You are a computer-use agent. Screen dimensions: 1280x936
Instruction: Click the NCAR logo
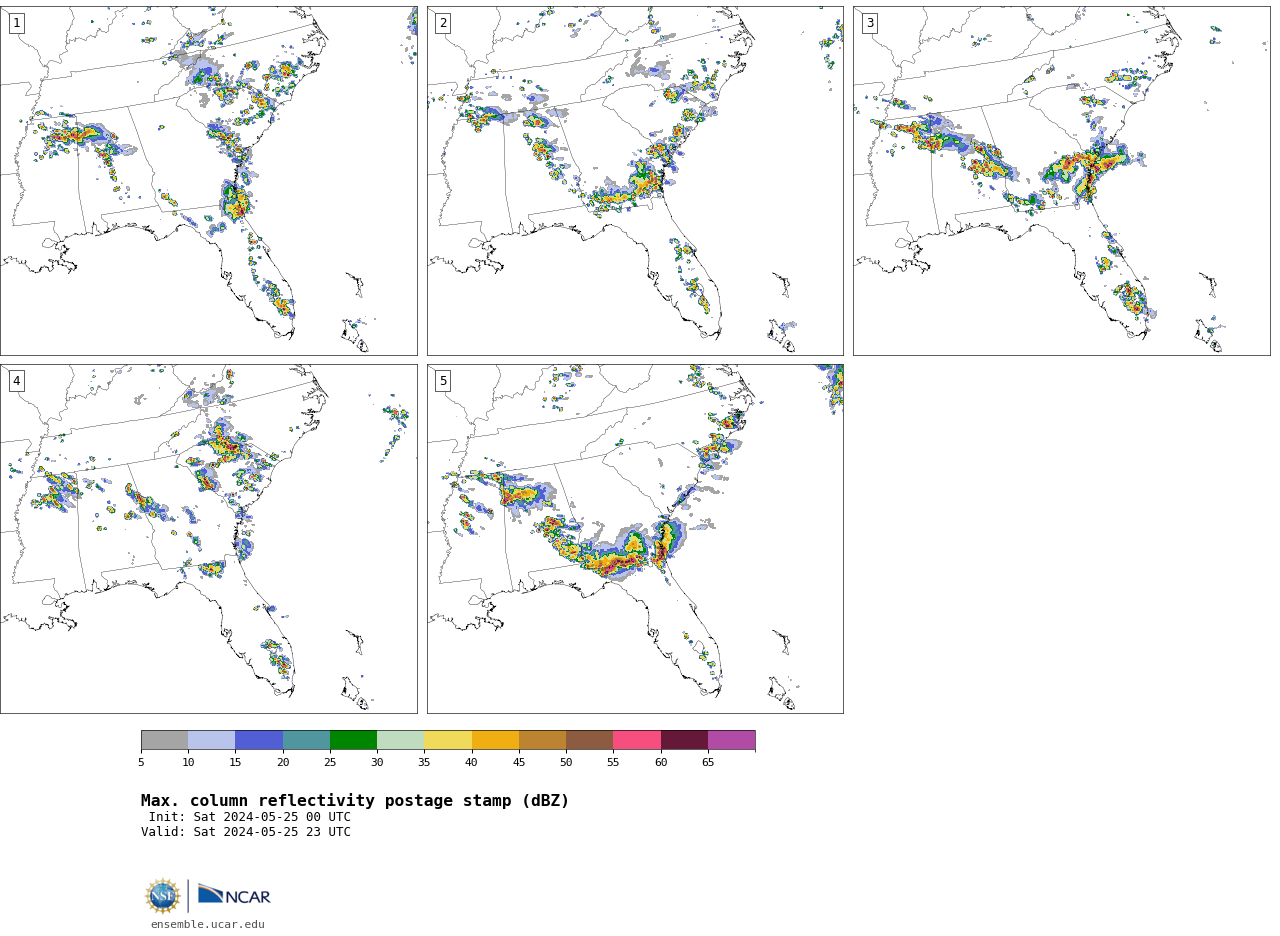[x=234, y=895]
